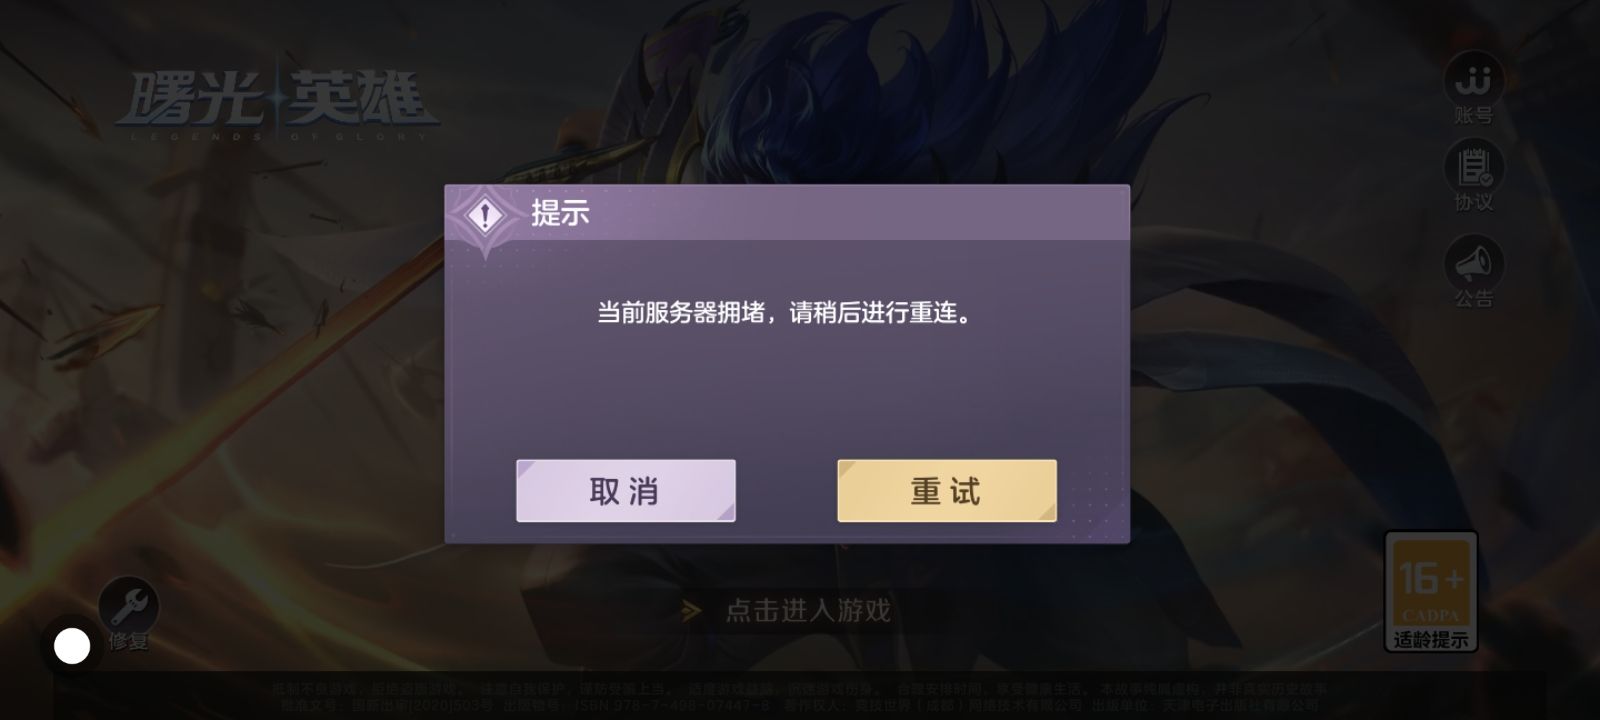
Task: Open the 公告 megaphone announcement icon
Action: 1474,263
